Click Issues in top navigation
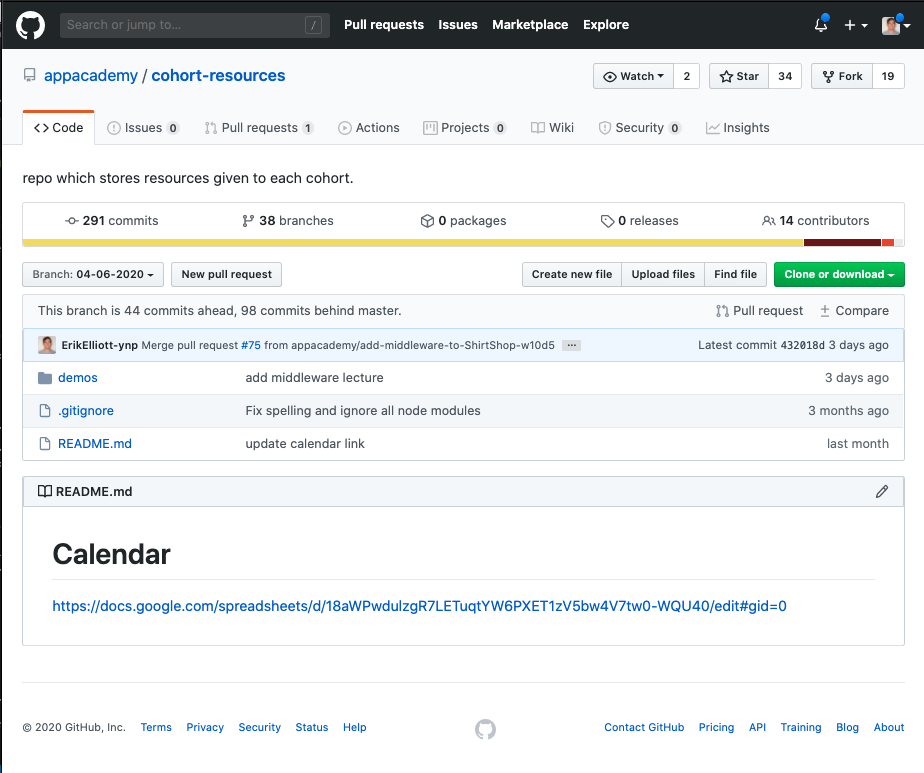Screen dimensions: 924x773 pos(458,25)
